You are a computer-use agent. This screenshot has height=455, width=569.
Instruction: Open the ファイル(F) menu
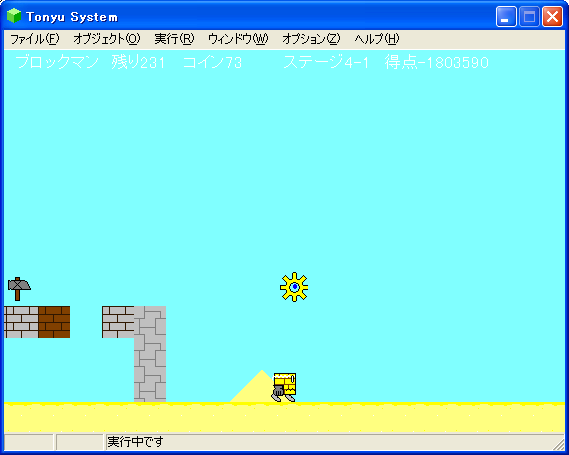point(34,39)
